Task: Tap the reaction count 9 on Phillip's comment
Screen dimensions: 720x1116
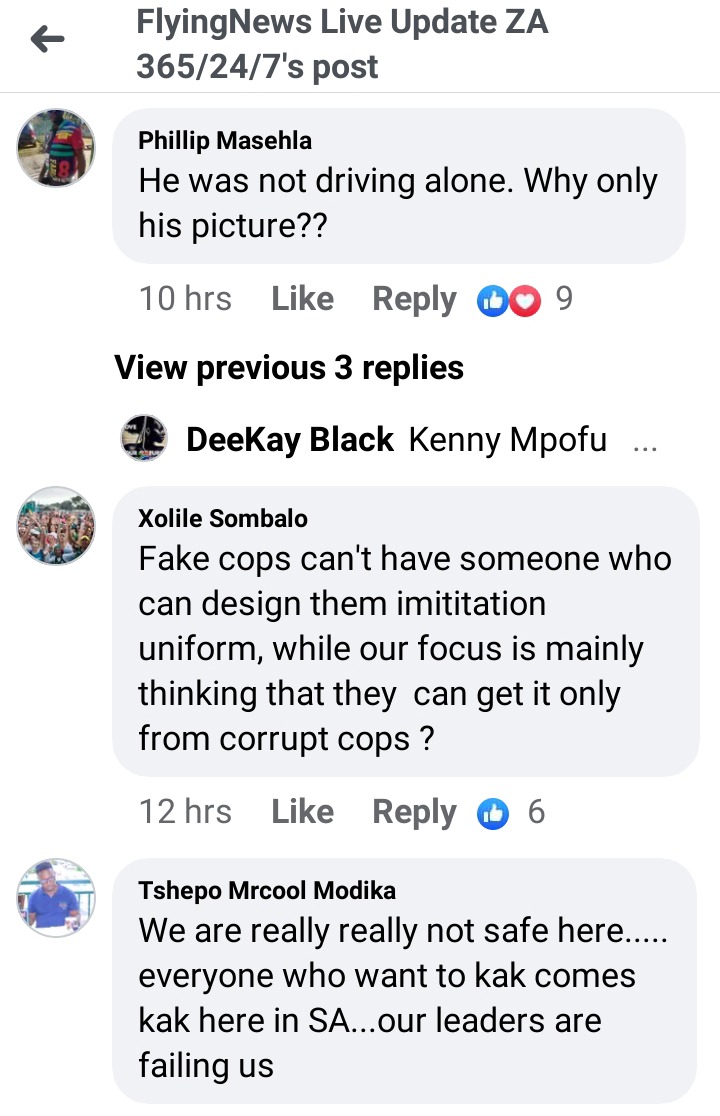Action: point(564,299)
